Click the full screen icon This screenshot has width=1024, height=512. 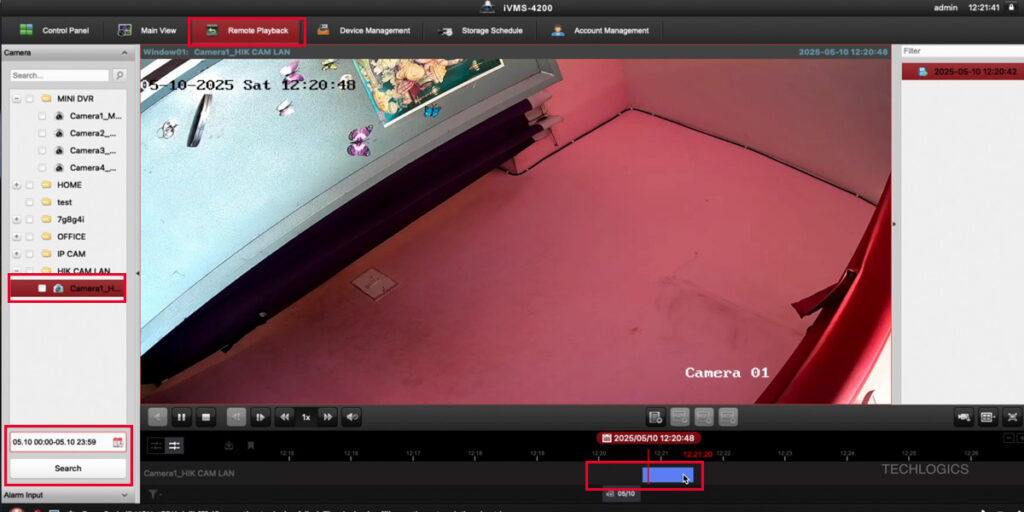tap(1012, 417)
